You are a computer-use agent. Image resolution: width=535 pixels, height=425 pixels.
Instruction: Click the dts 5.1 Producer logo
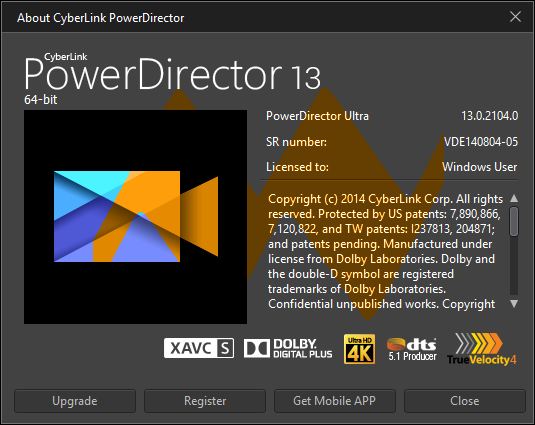pyautogui.click(x=412, y=350)
